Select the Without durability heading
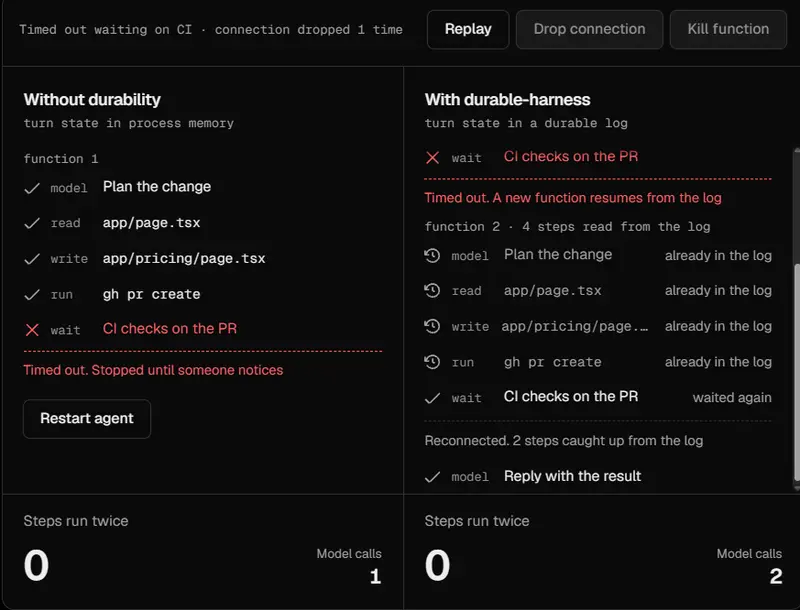The height and width of the screenshot is (610, 800). click(x=92, y=99)
